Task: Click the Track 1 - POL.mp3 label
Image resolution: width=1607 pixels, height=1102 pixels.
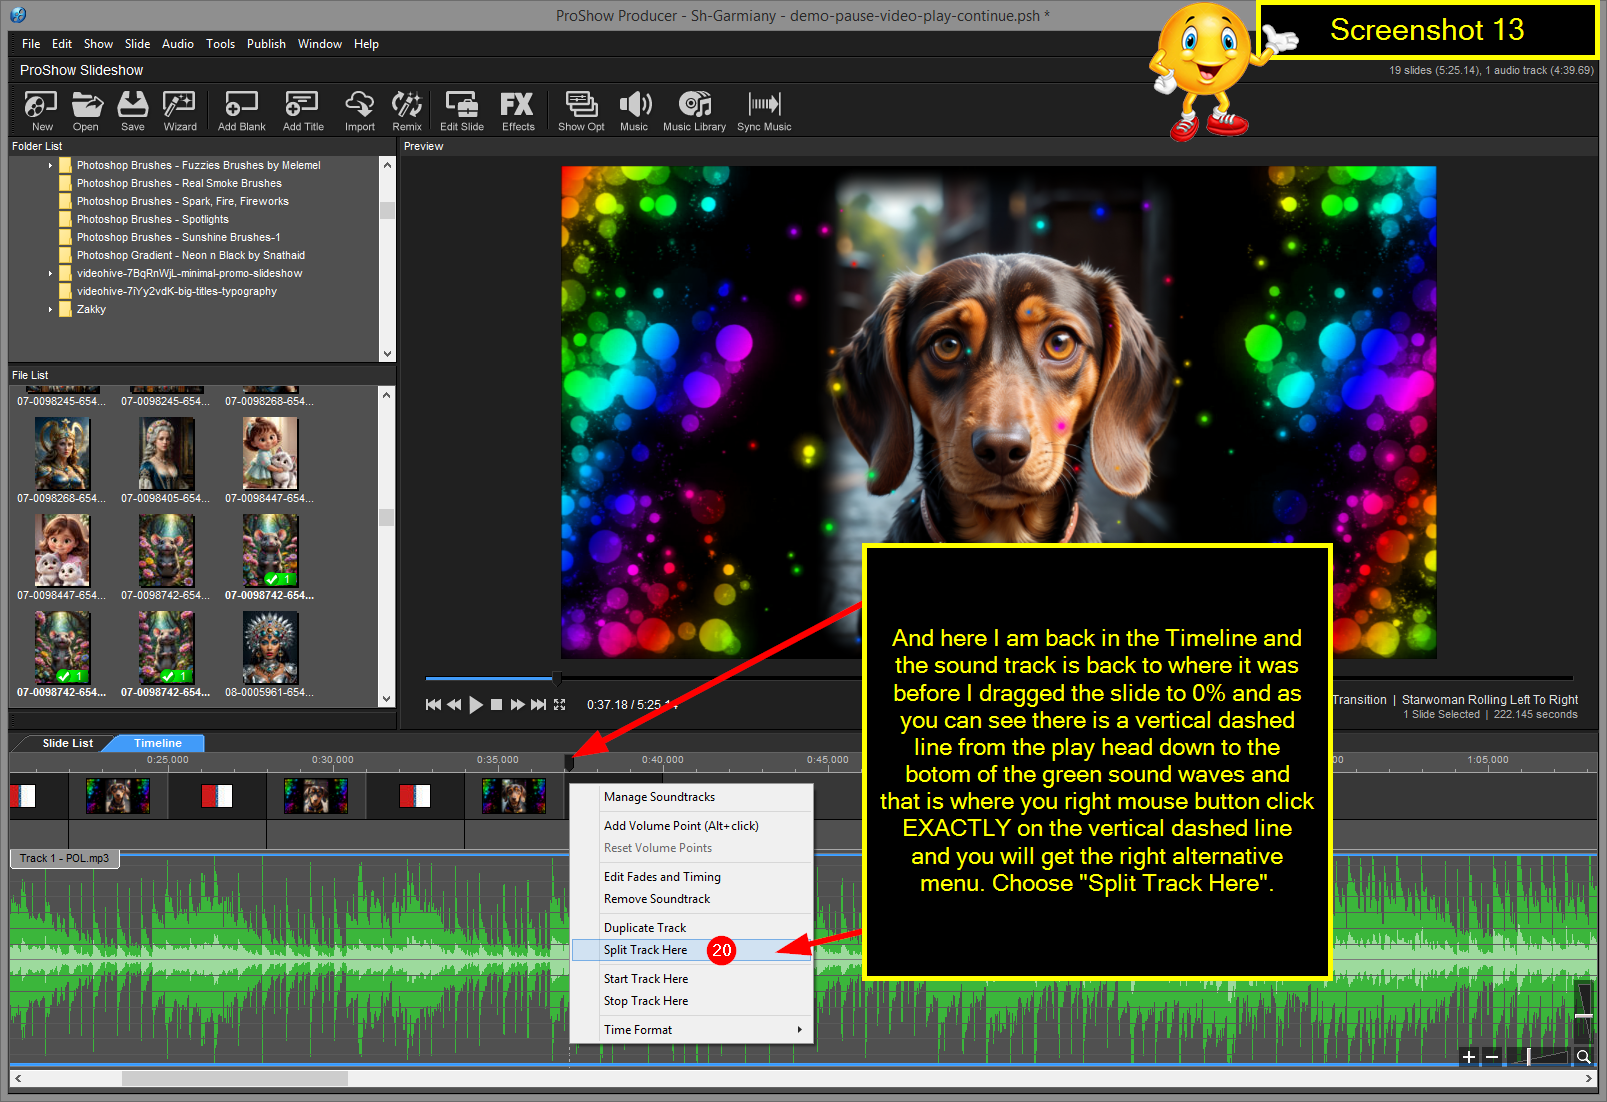Action: (x=64, y=858)
